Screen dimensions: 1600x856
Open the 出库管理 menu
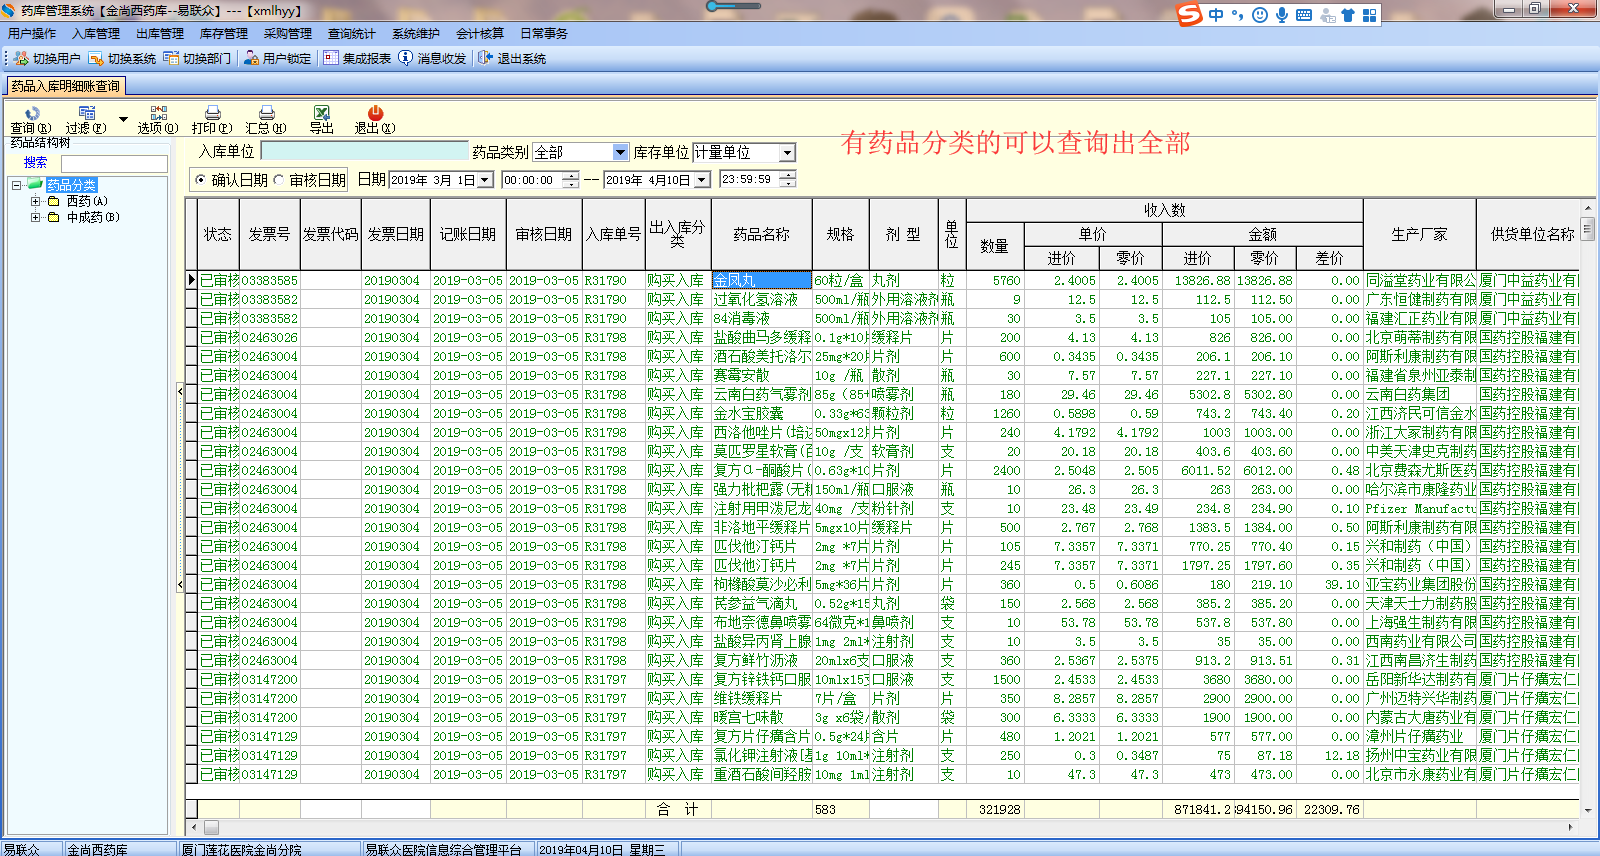(160, 34)
